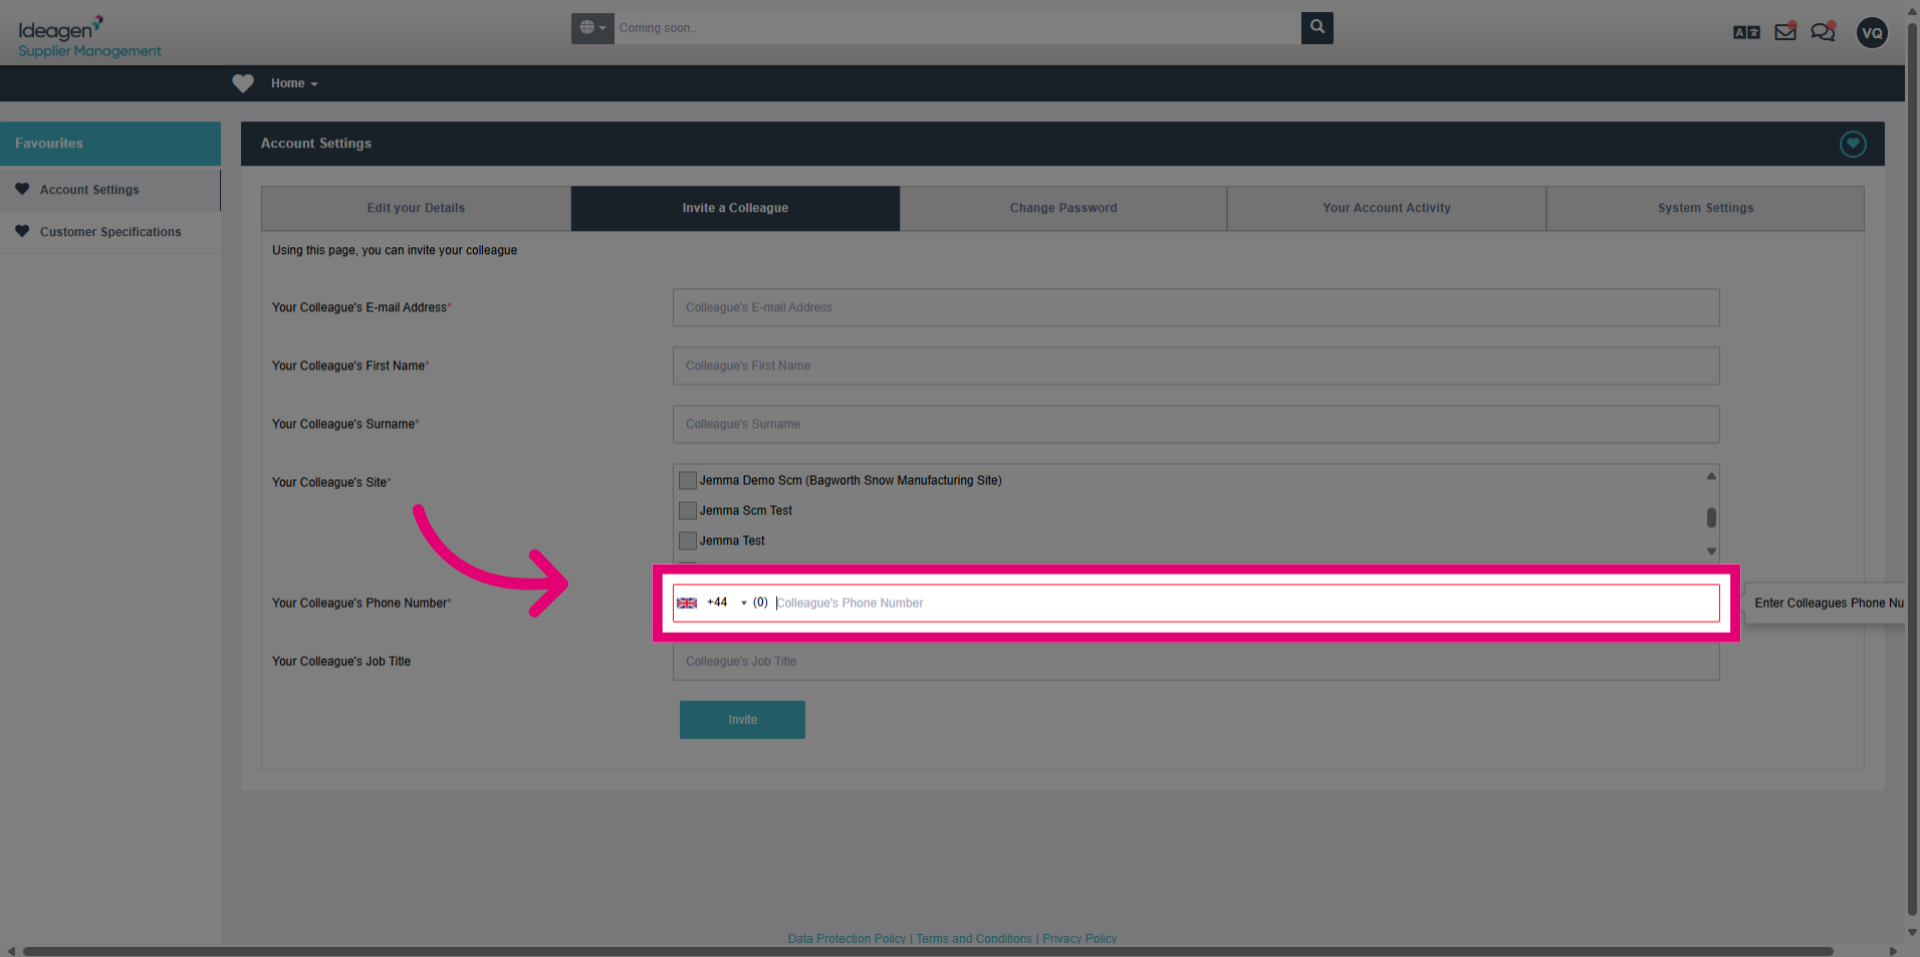Click Your Colleague's Phone Number label
Viewport: 1920px width, 957px height.
click(x=361, y=603)
